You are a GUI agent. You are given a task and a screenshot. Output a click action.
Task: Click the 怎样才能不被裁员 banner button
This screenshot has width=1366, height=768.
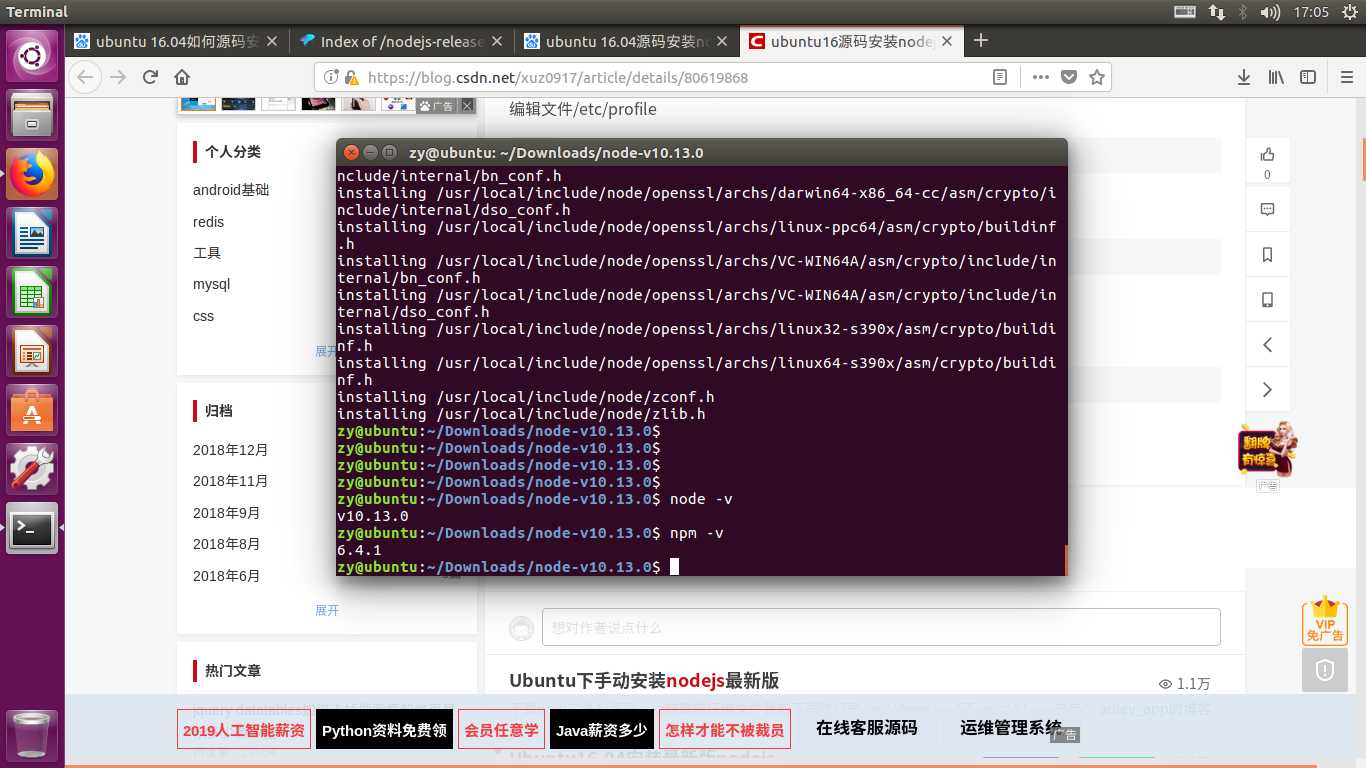click(x=725, y=730)
